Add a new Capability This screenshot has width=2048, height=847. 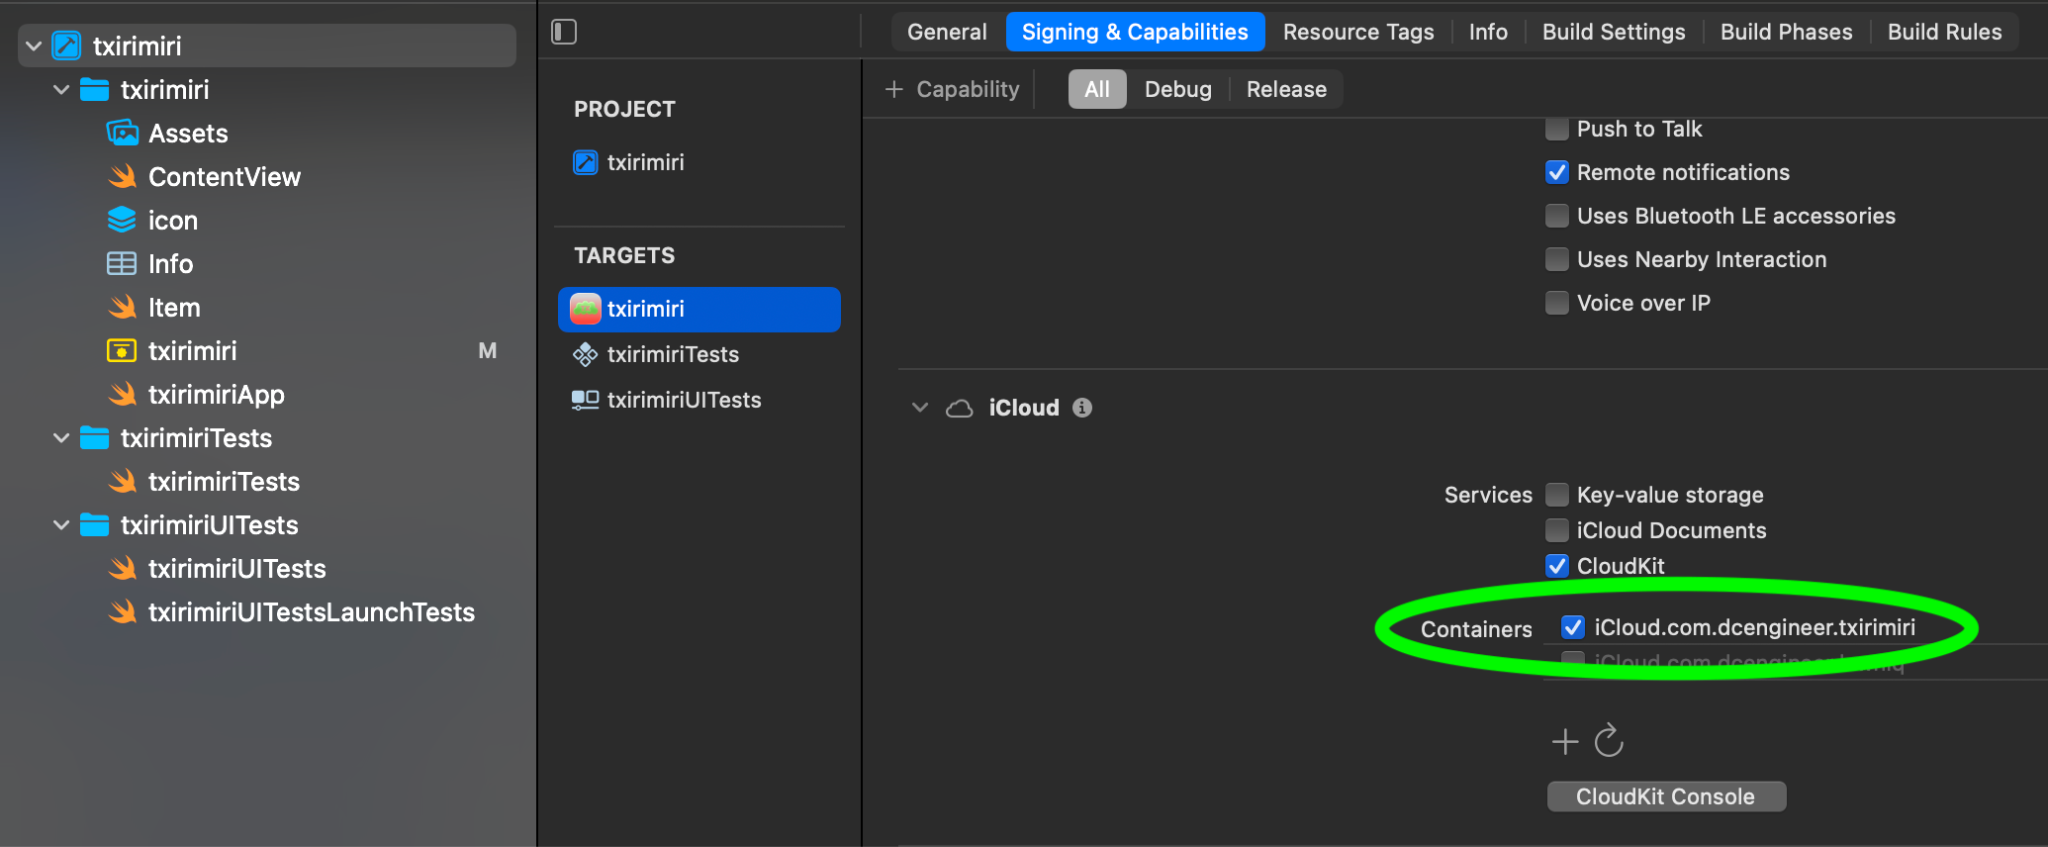[x=952, y=89]
